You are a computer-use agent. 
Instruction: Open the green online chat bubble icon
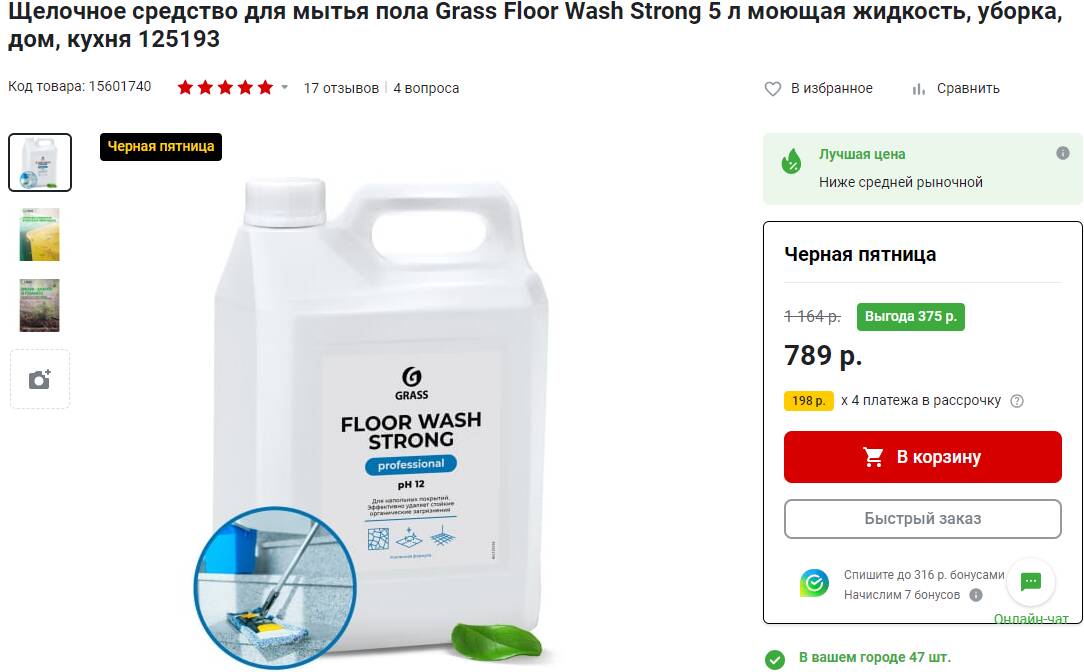(x=1031, y=581)
